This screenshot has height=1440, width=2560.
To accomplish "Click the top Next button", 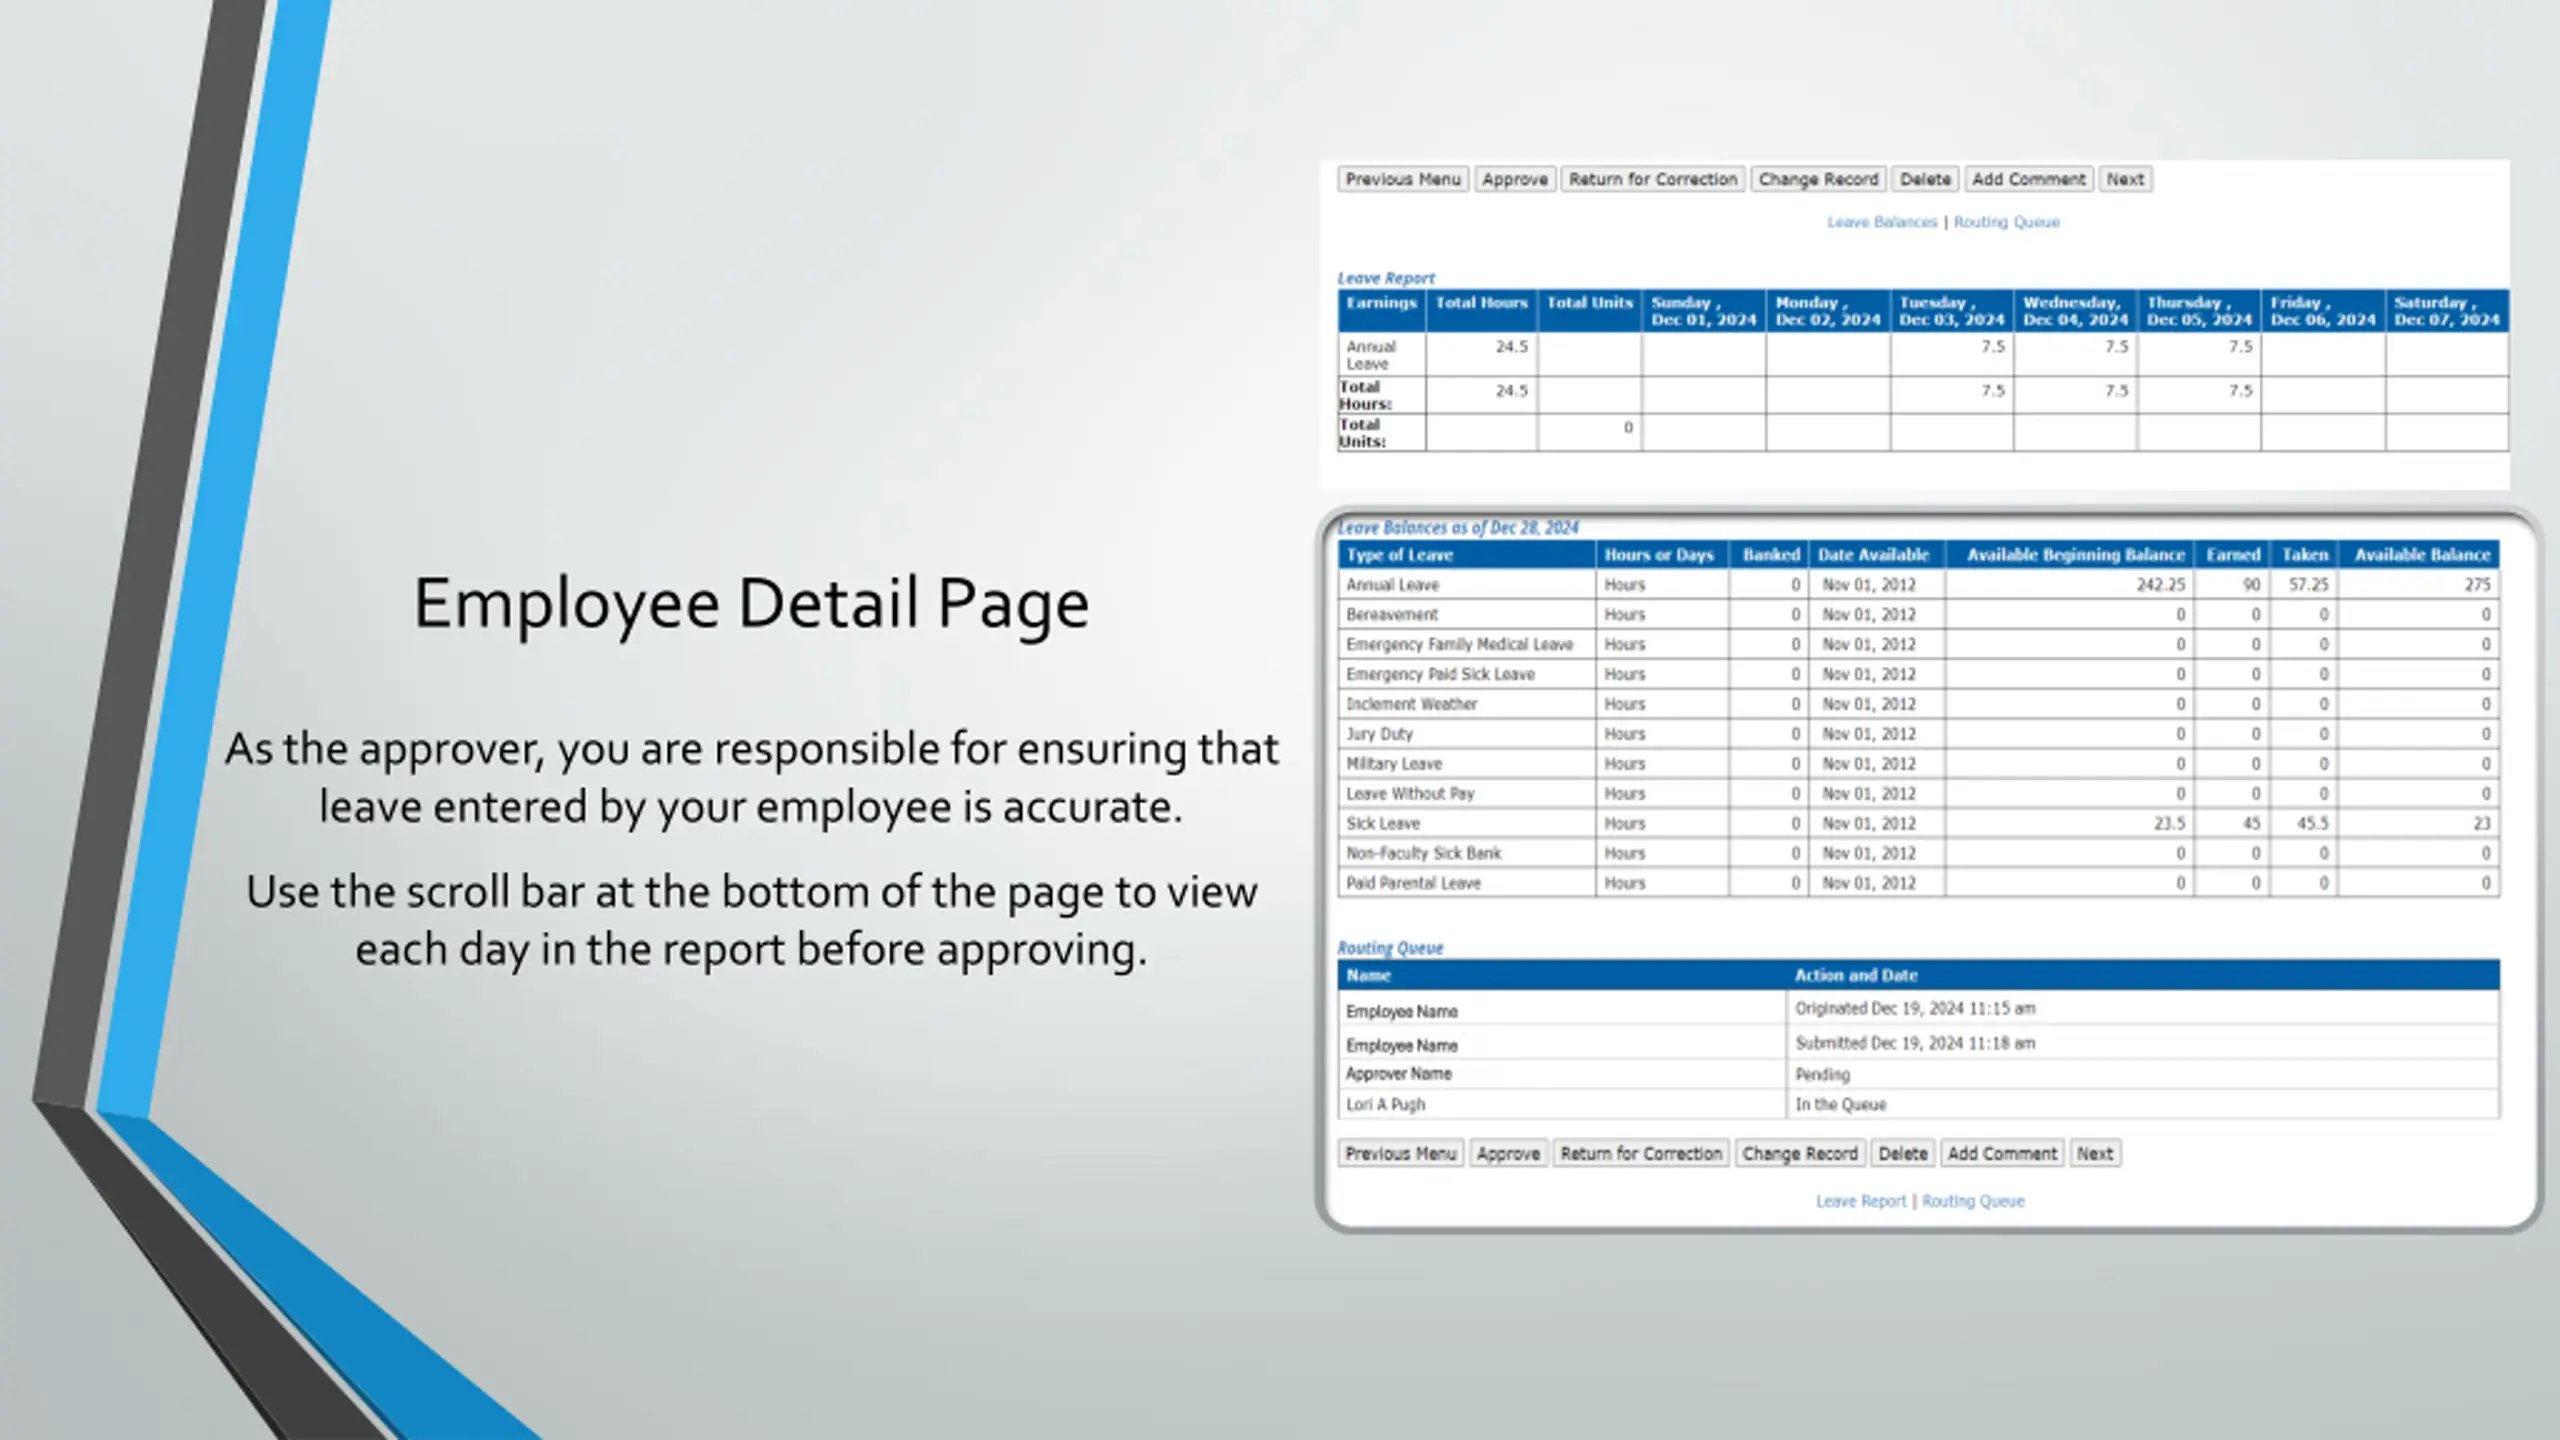I will tap(2125, 179).
